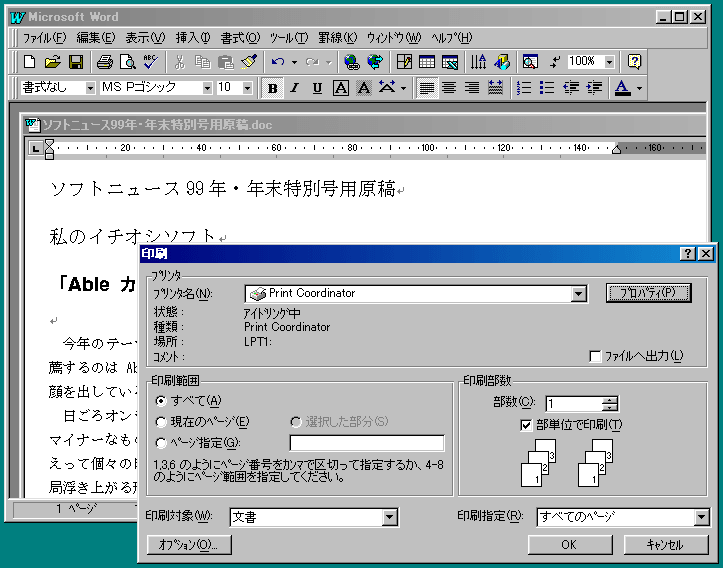This screenshot has height=568, width=723.
Task: Run spelling check (ABC checkmark)
Action: tap(151, 62)
